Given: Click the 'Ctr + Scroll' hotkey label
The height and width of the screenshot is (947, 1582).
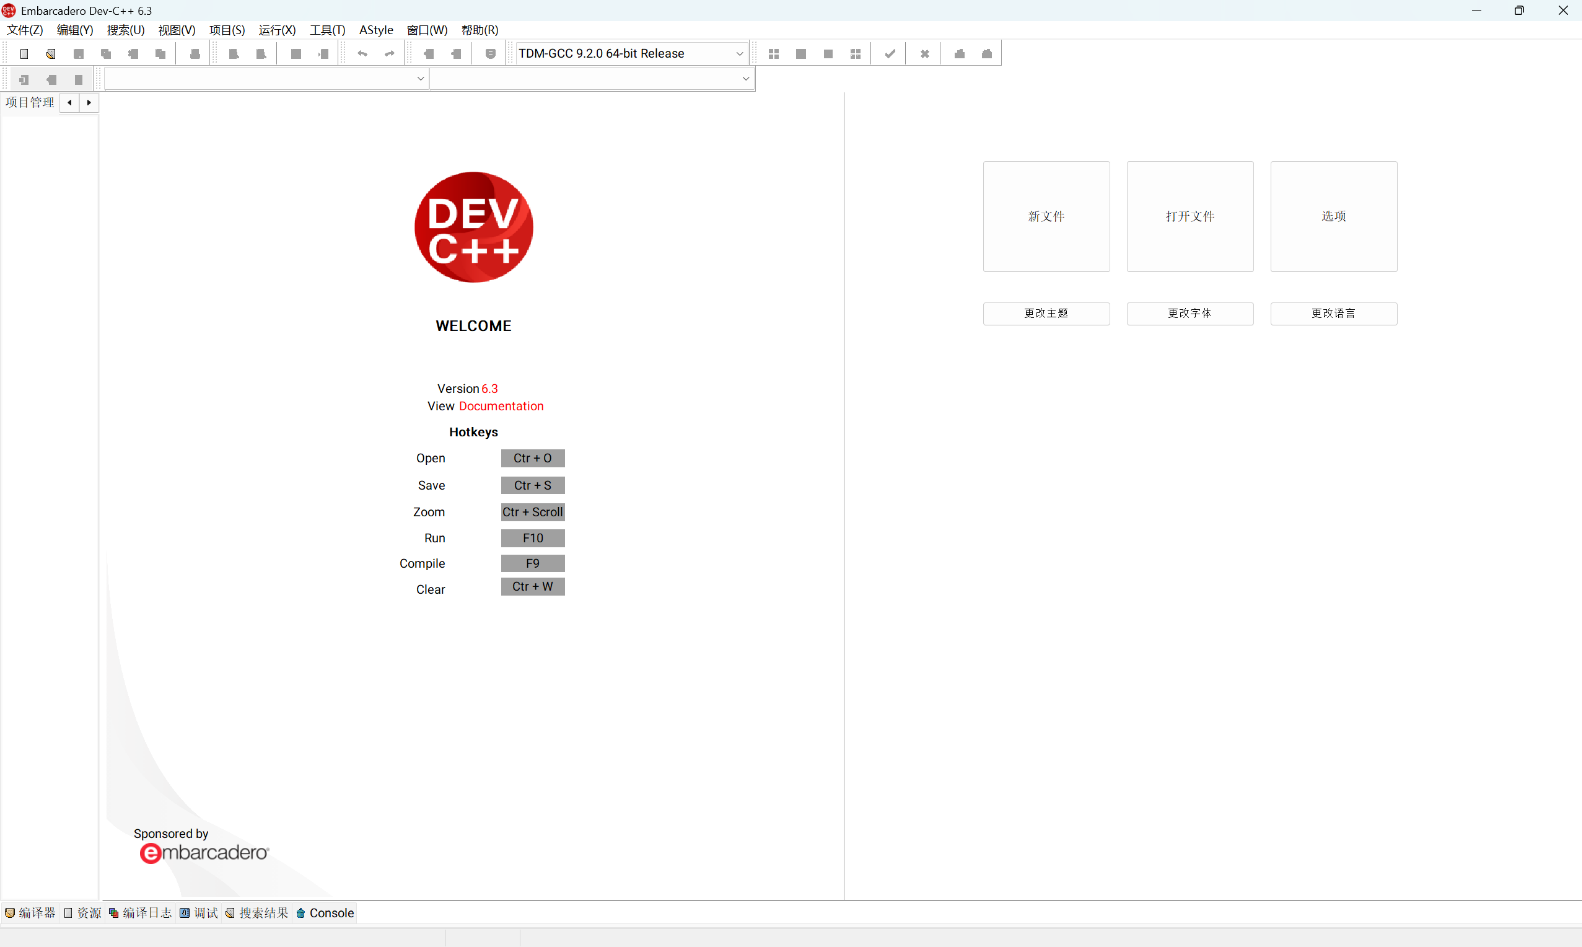Looking at the screenshot, I should tap(533, 512).
